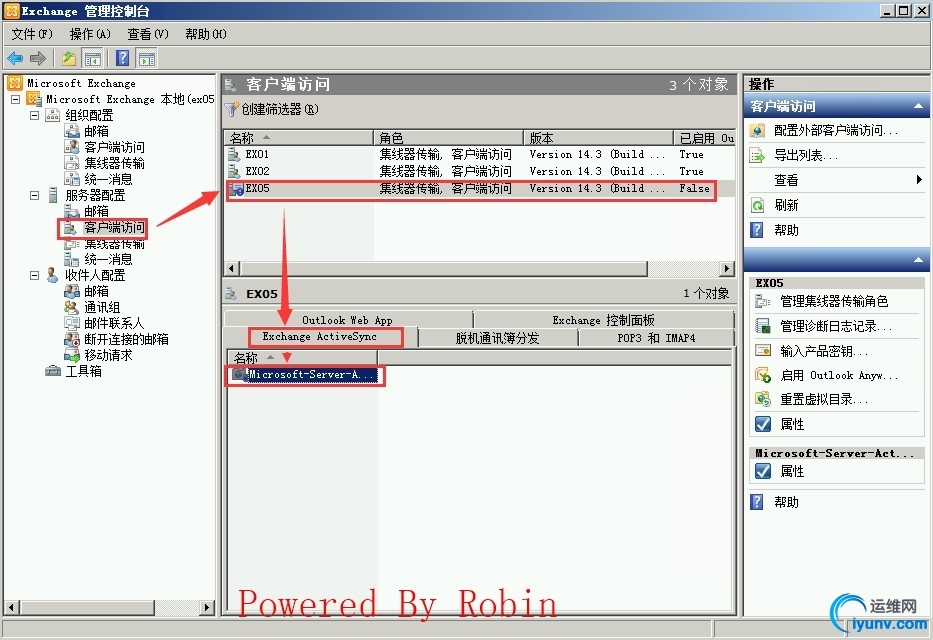The width and height of the screenshot is (933, 640).
Task: Select 移动请求 tree item
Action: click(108, 355)
